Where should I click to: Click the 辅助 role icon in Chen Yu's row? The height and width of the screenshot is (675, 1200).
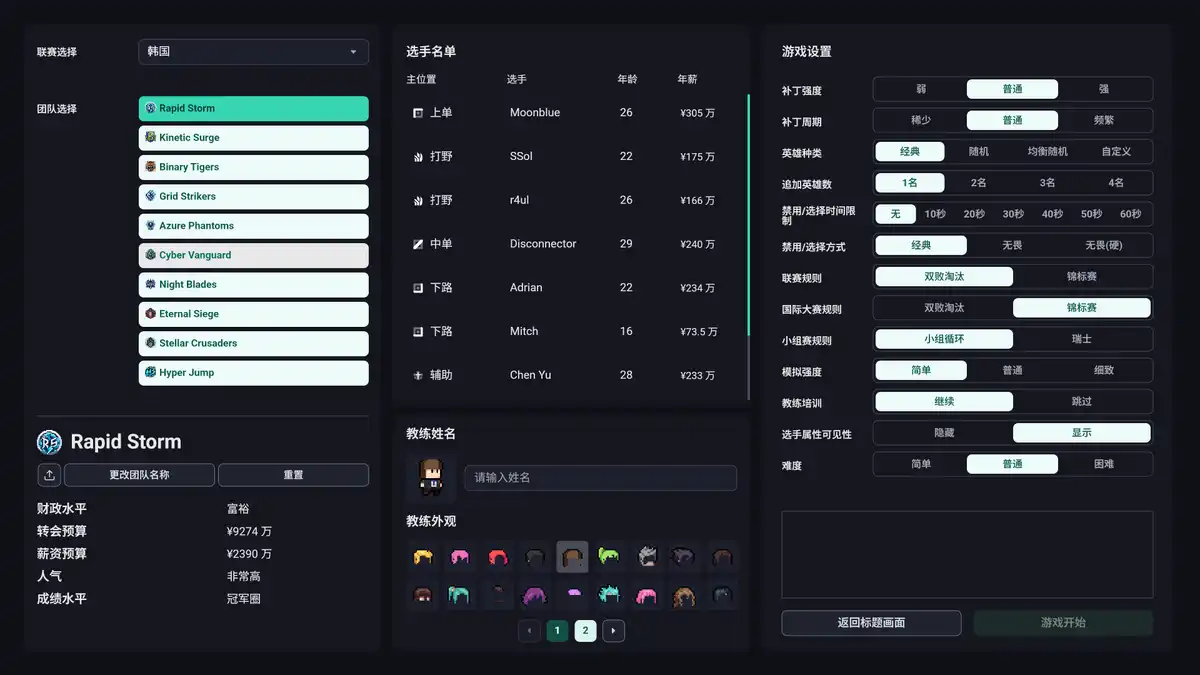(418, 375)
